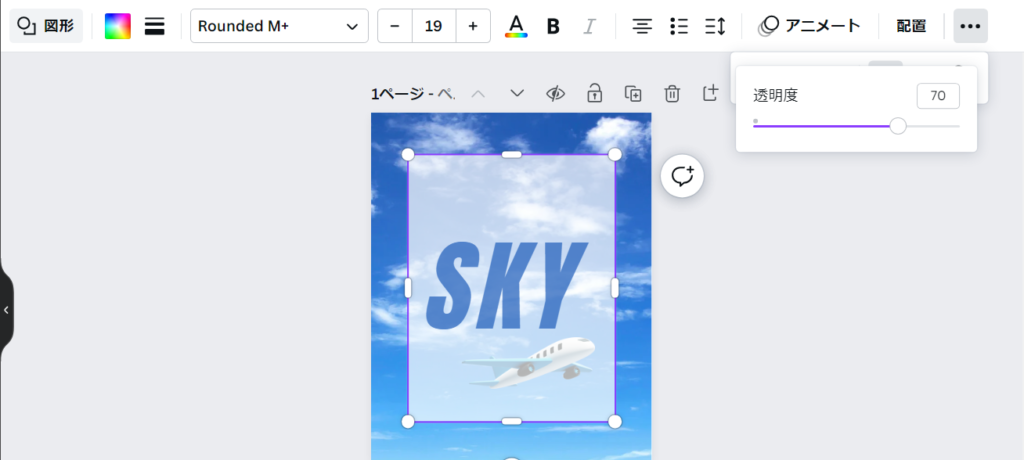Screen dimensions: 1024x460
Task: Open 配置 position menu
Action: [911, 26]
